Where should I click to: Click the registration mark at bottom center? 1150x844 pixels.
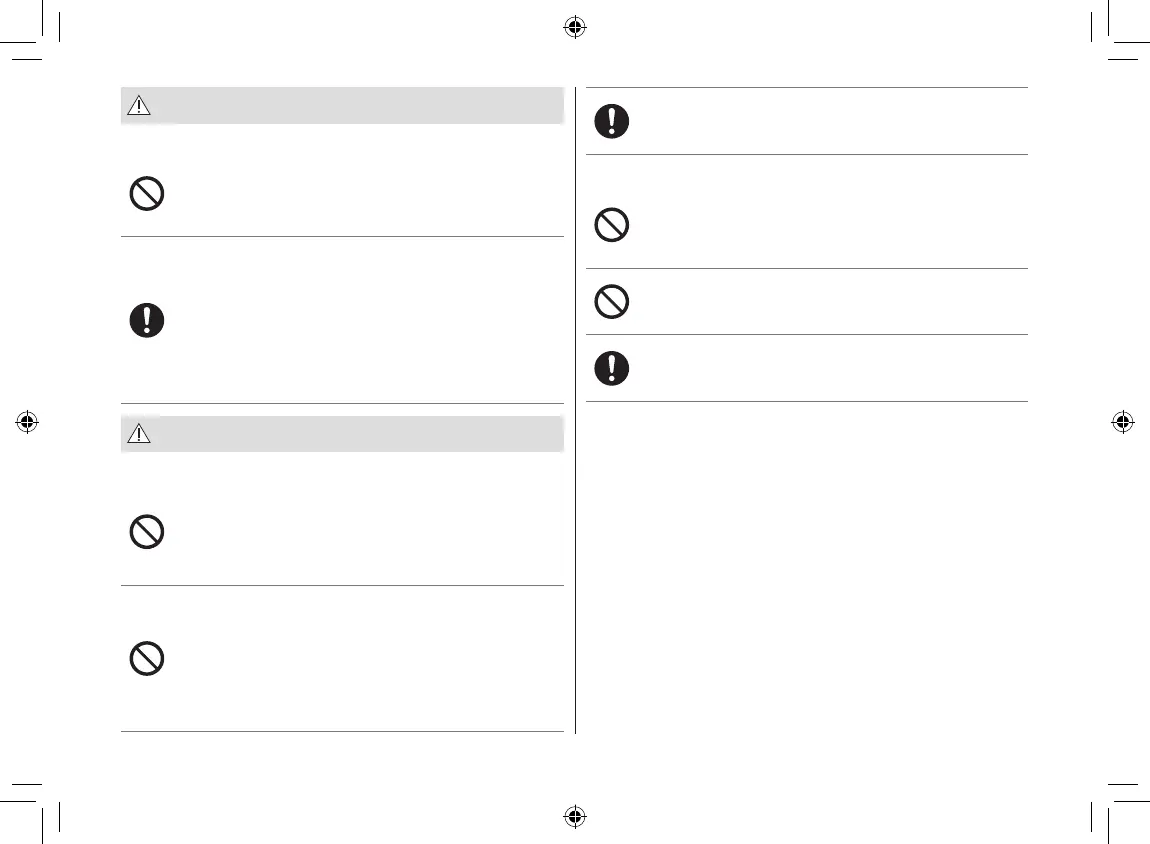click(574, 816)
